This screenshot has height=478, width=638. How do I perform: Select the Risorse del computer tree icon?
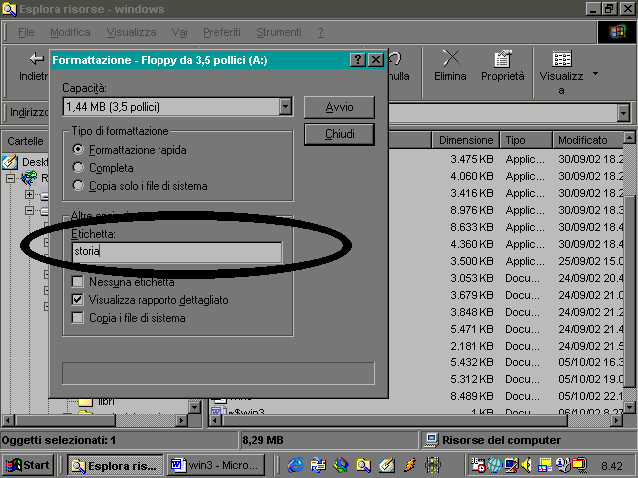pyautogui.click(x=29, y=178)
